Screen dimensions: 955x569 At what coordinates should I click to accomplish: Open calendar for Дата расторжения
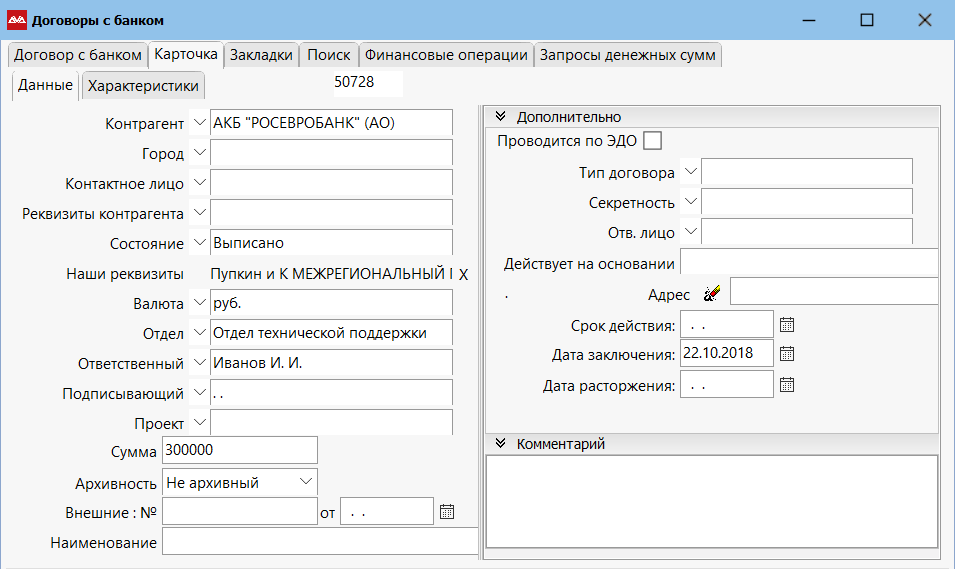coord(787,385)
